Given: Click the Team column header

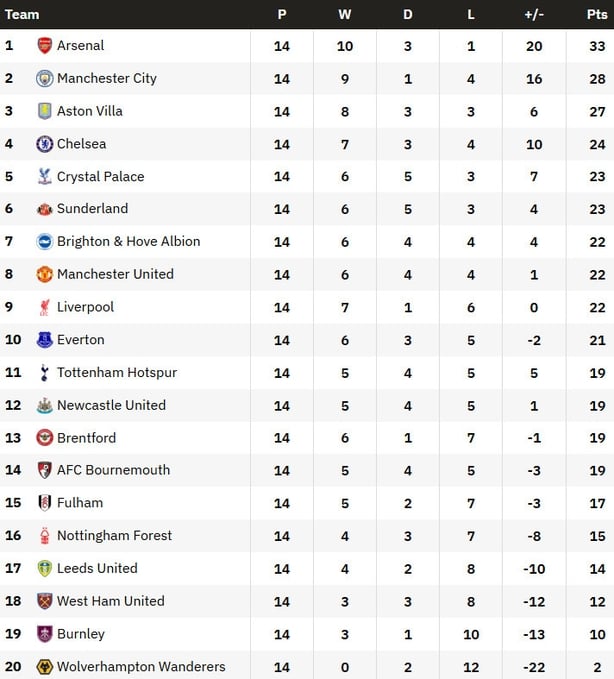Looking at the screenshot, I should pyautogui.click(x=23, y=14).
